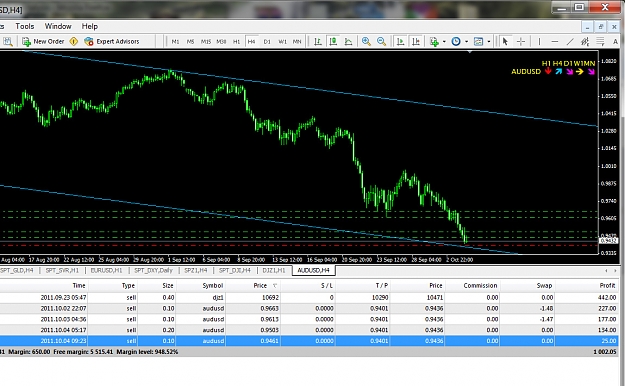Toggle the Expert Advisors button
This screenshot has width=625, height=386.
pyautogui.click(x=112, y=41)
